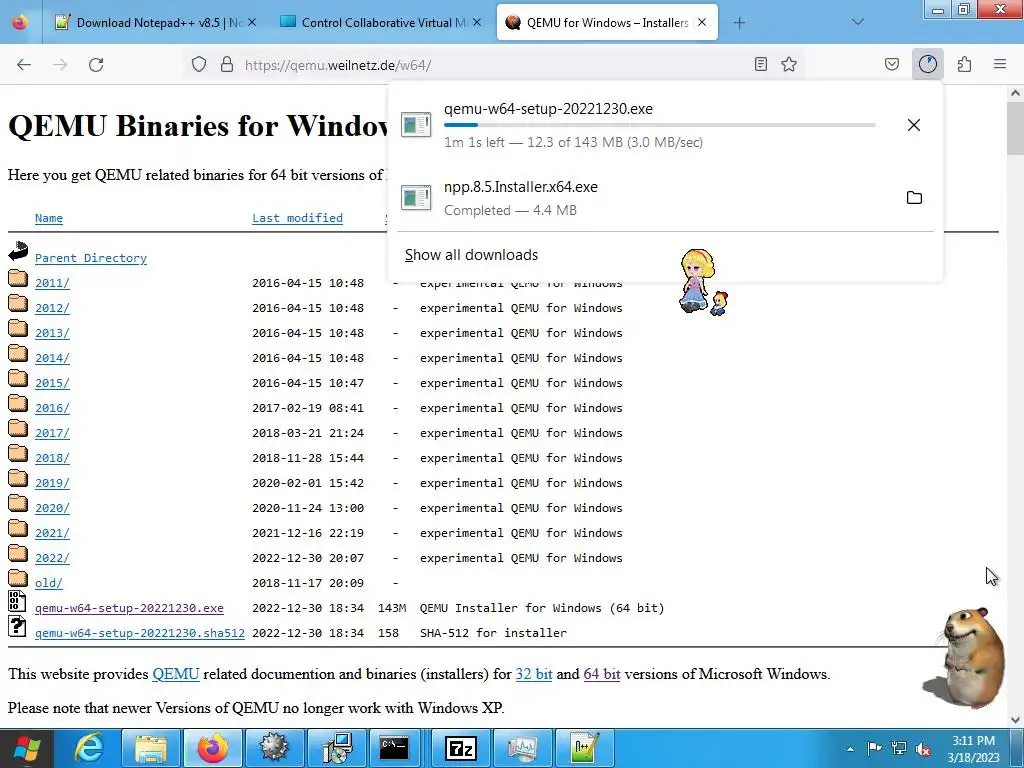Image resolution: width=1024 pixels, height=768 pixels.
Task: Click folder icon beside 2022/
Action: tap(18, 553)
